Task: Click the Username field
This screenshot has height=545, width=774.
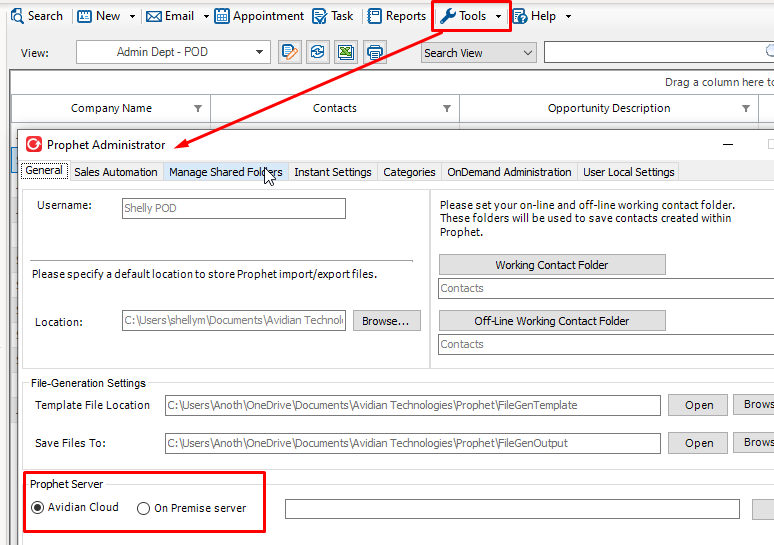Action: coord(233,208)
